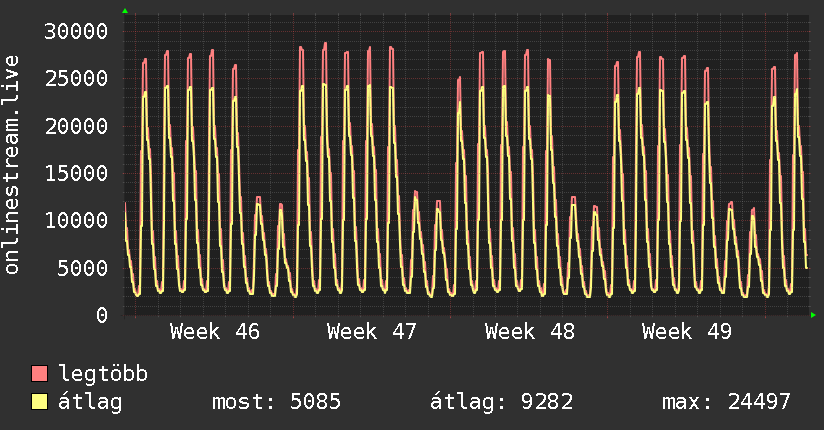Select the Week 49 axis label
This screenshot has width=824, height=430.
[686, 331]
